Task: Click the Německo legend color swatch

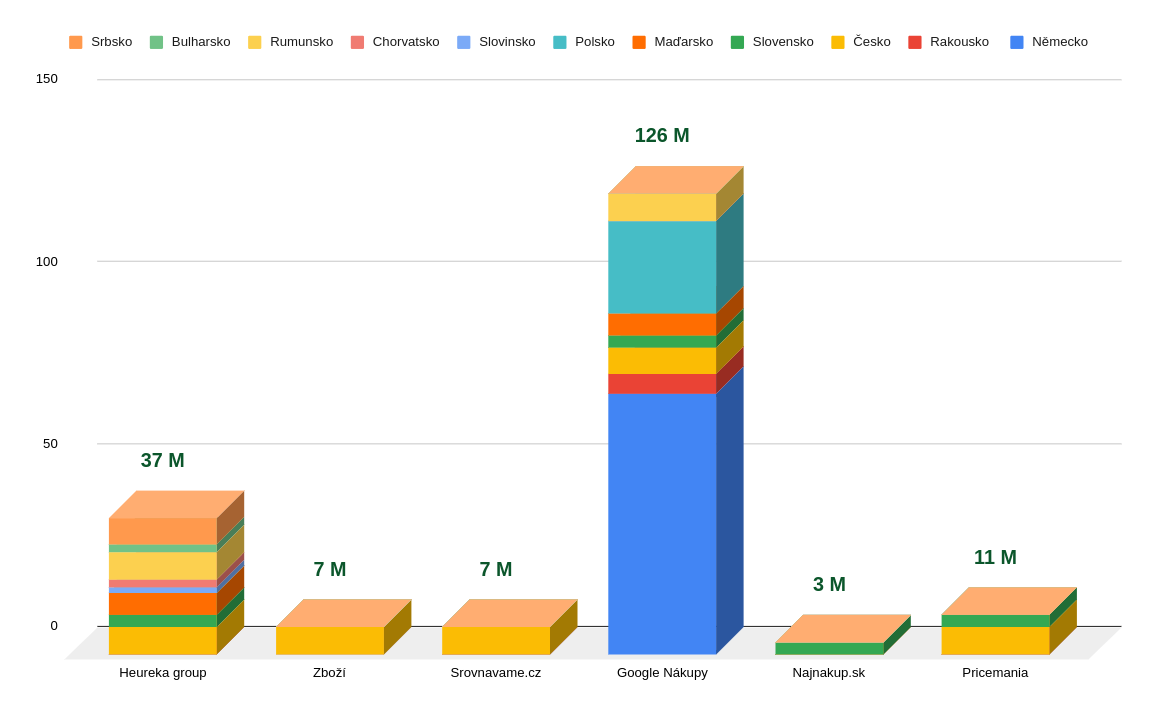Action: coord(1017,42)
